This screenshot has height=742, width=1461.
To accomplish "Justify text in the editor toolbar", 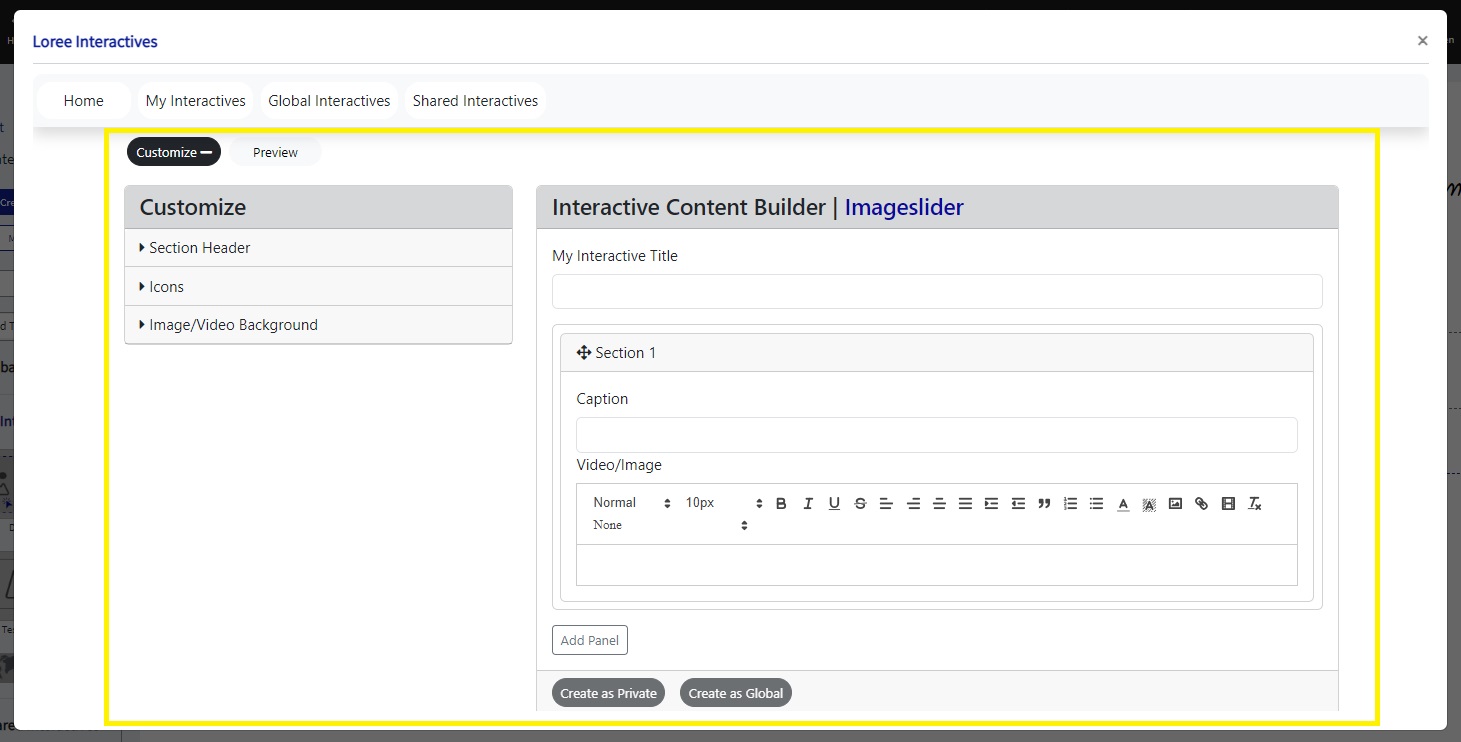I will [x=965, y=503].
